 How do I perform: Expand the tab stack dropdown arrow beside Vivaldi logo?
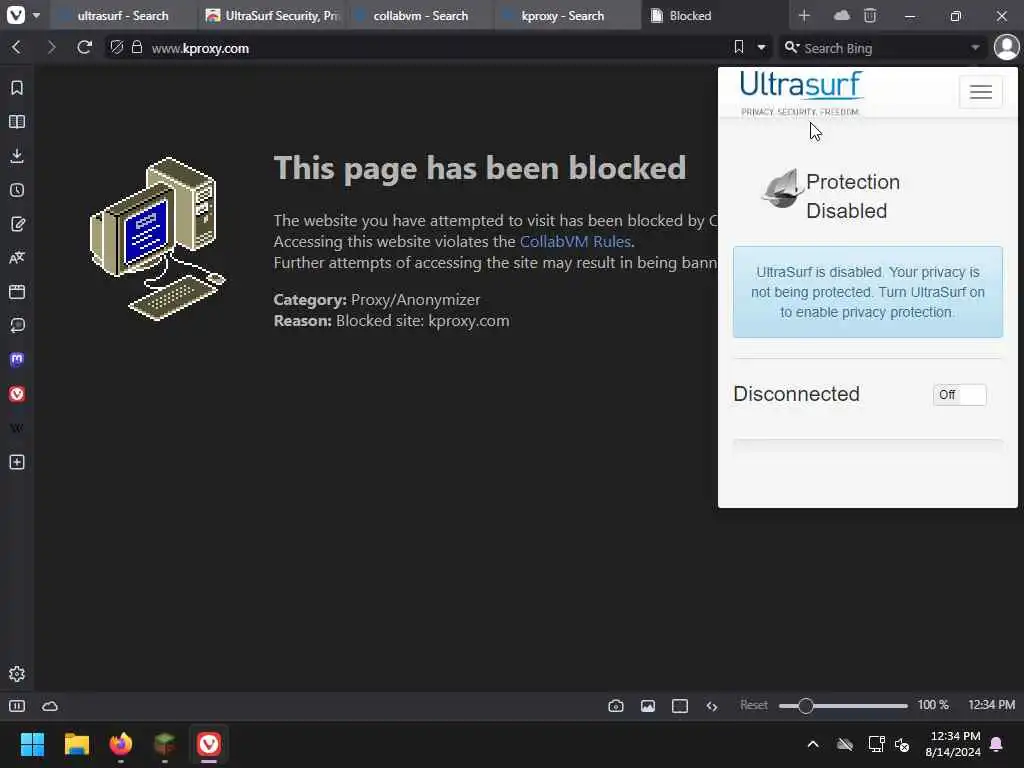pyautogui.click(x=36, y=15)
